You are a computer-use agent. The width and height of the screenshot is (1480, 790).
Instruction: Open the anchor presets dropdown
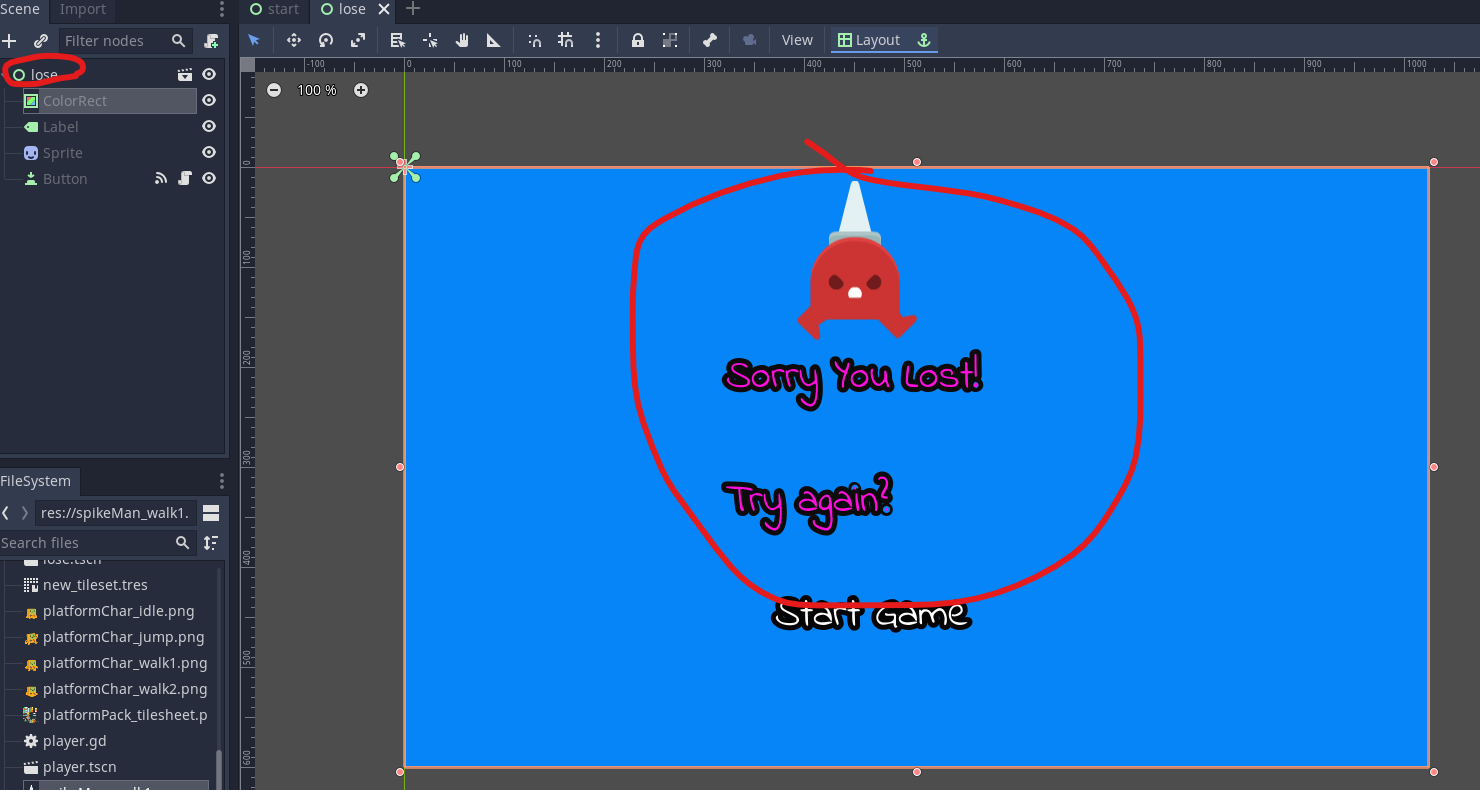pyautogui.click(x=924, y=40)
